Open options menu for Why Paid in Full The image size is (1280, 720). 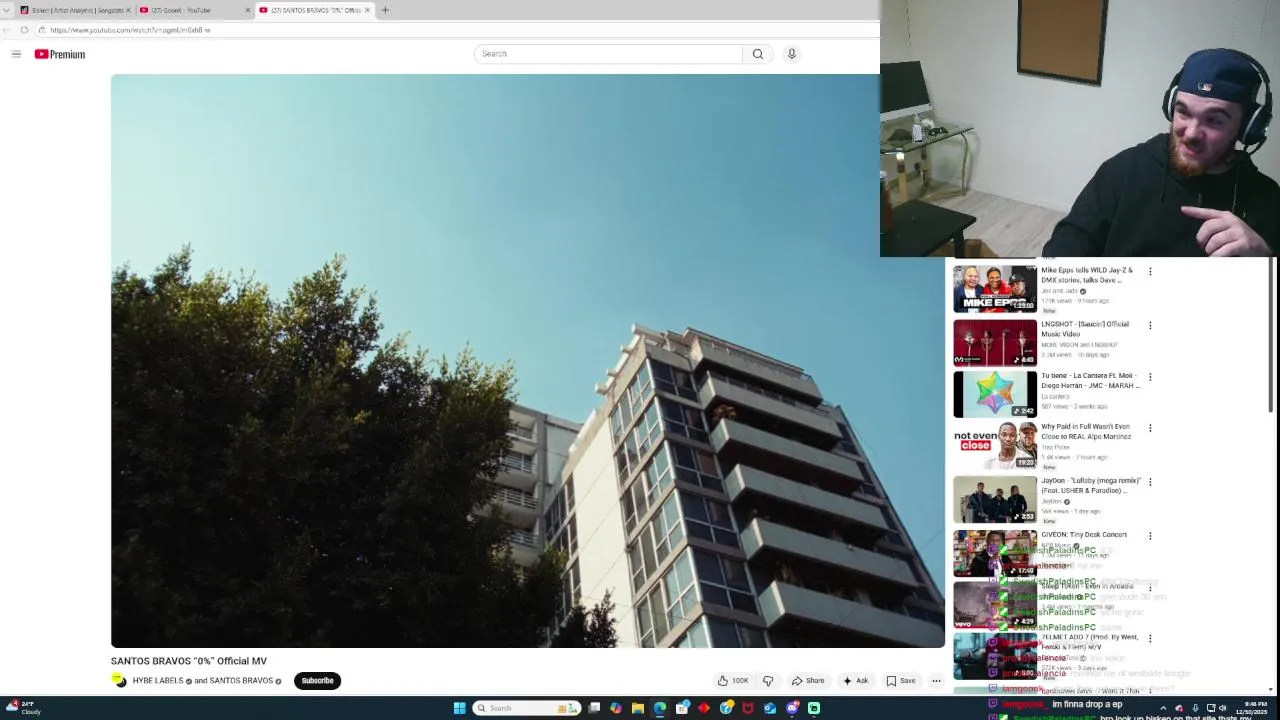coord(1150,428)
